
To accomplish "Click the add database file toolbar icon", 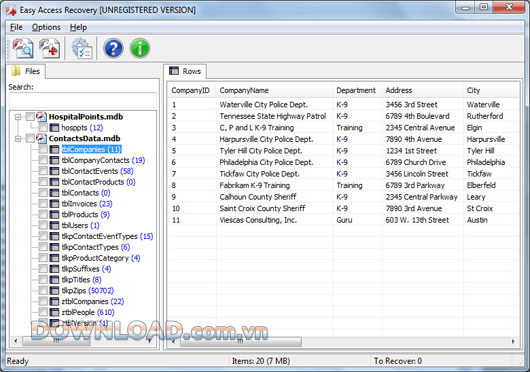I will point(49,48).
